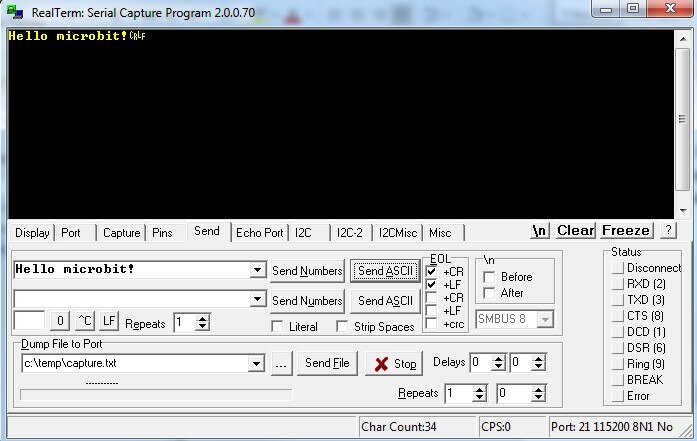
Task: Browse for file with the ... button
Action: [281, 364]
